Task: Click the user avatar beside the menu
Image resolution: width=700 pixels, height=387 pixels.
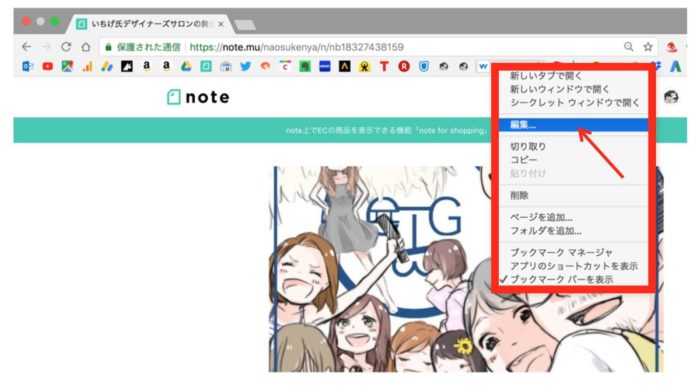Action: click(671, 97)
